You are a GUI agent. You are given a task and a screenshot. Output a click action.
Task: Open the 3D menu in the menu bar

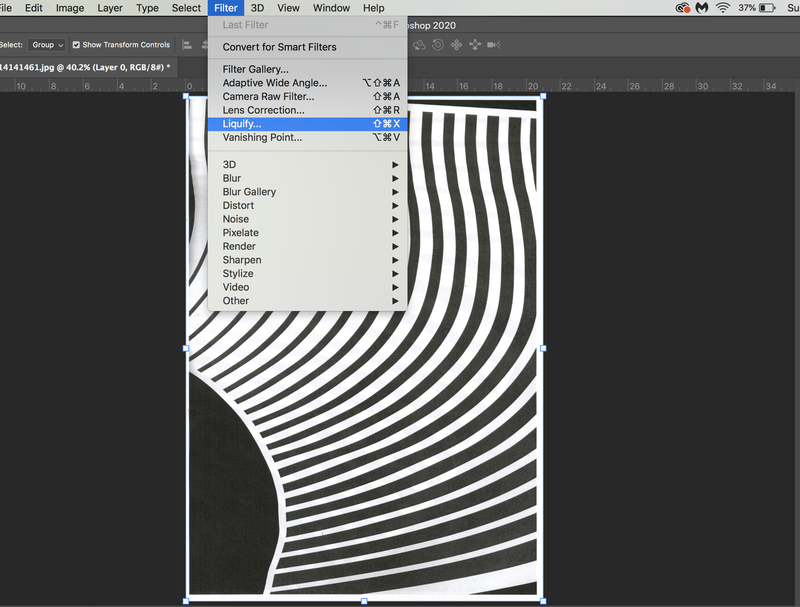(x=257, y=8)
